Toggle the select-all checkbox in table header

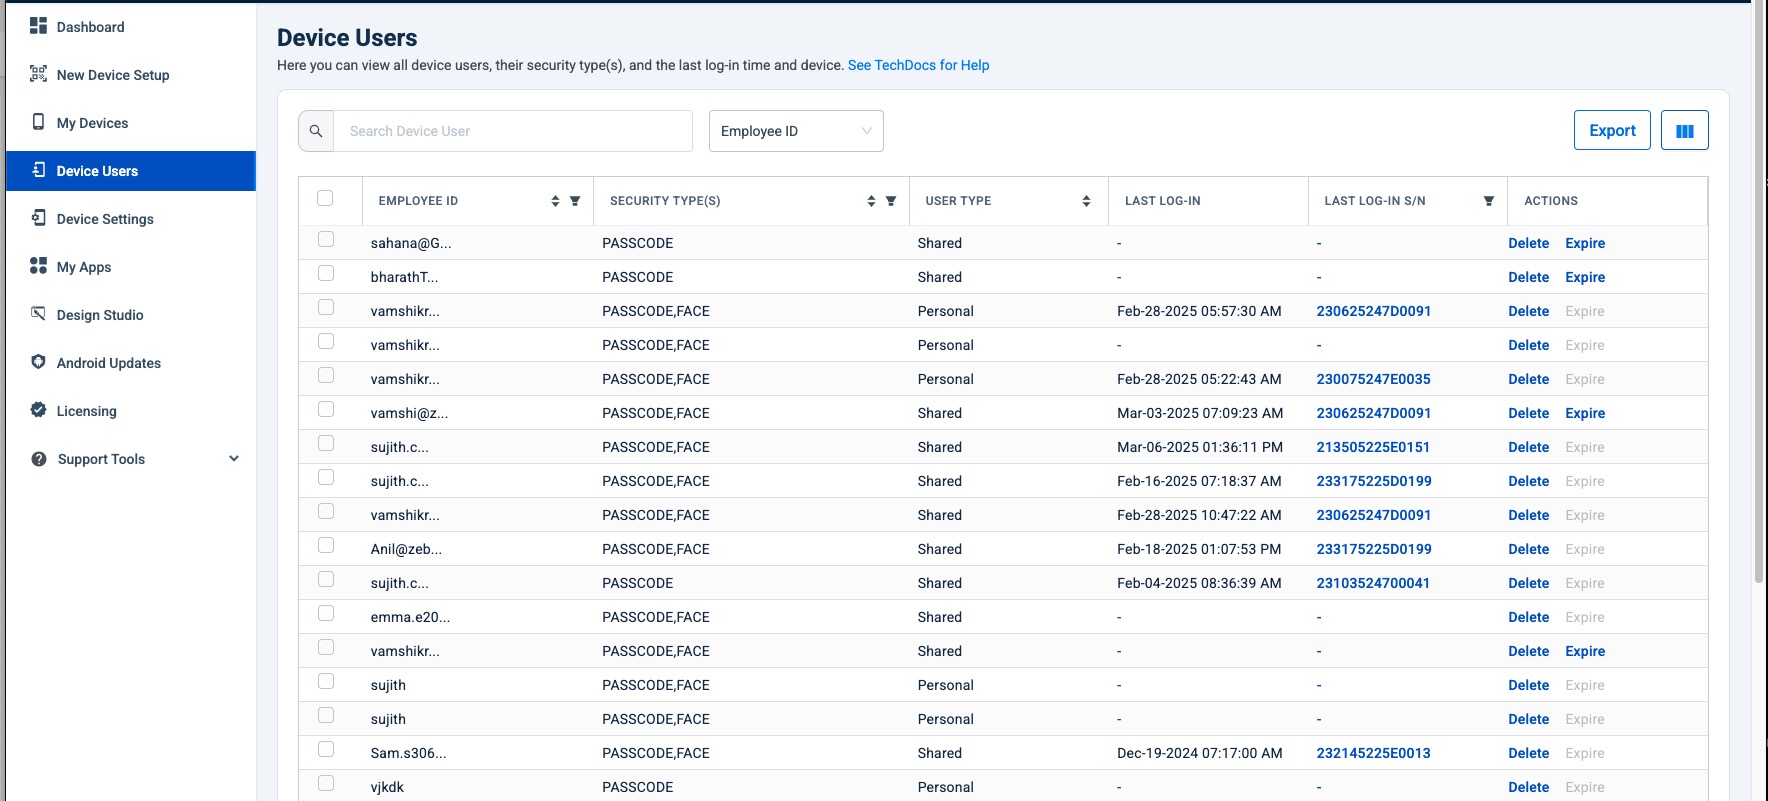click(x=325, y=198)
